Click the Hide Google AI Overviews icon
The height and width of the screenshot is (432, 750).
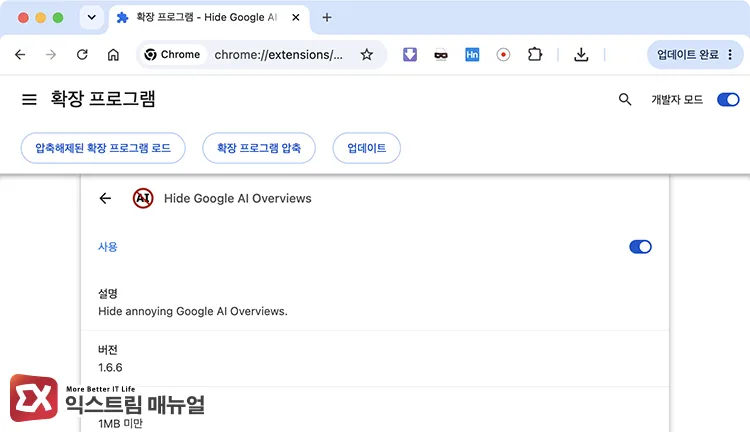pyautogui.click(x=143, y=198)
